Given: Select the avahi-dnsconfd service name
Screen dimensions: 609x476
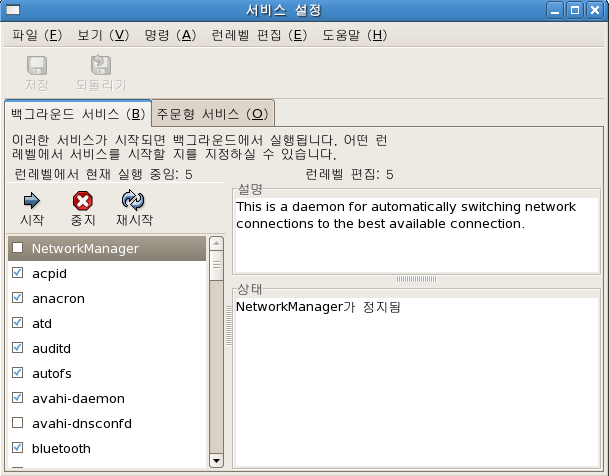Looking at the screenshot, I should (82, 424).
